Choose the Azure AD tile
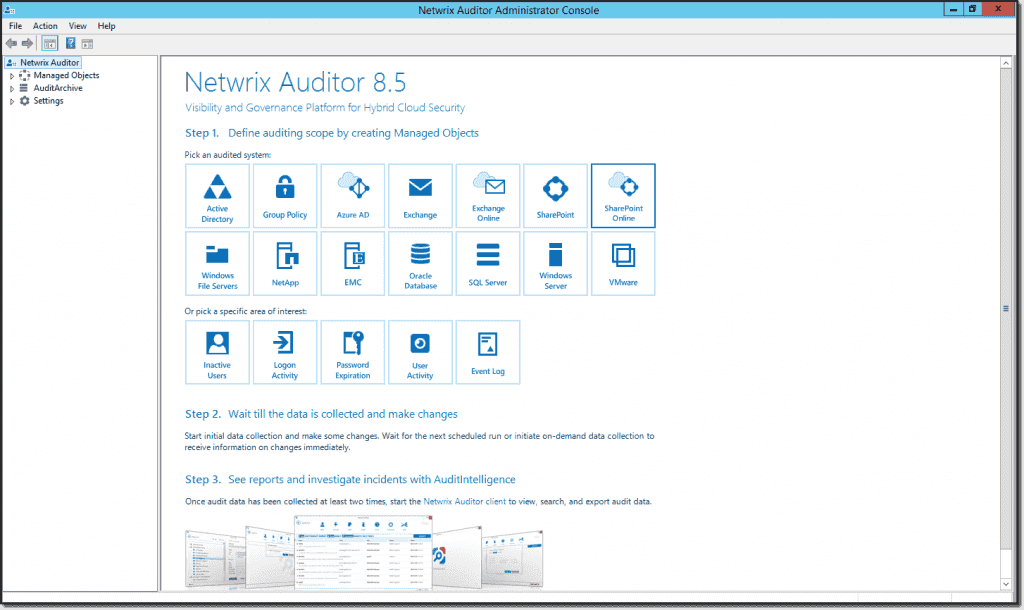 click(x=353, y=196)
